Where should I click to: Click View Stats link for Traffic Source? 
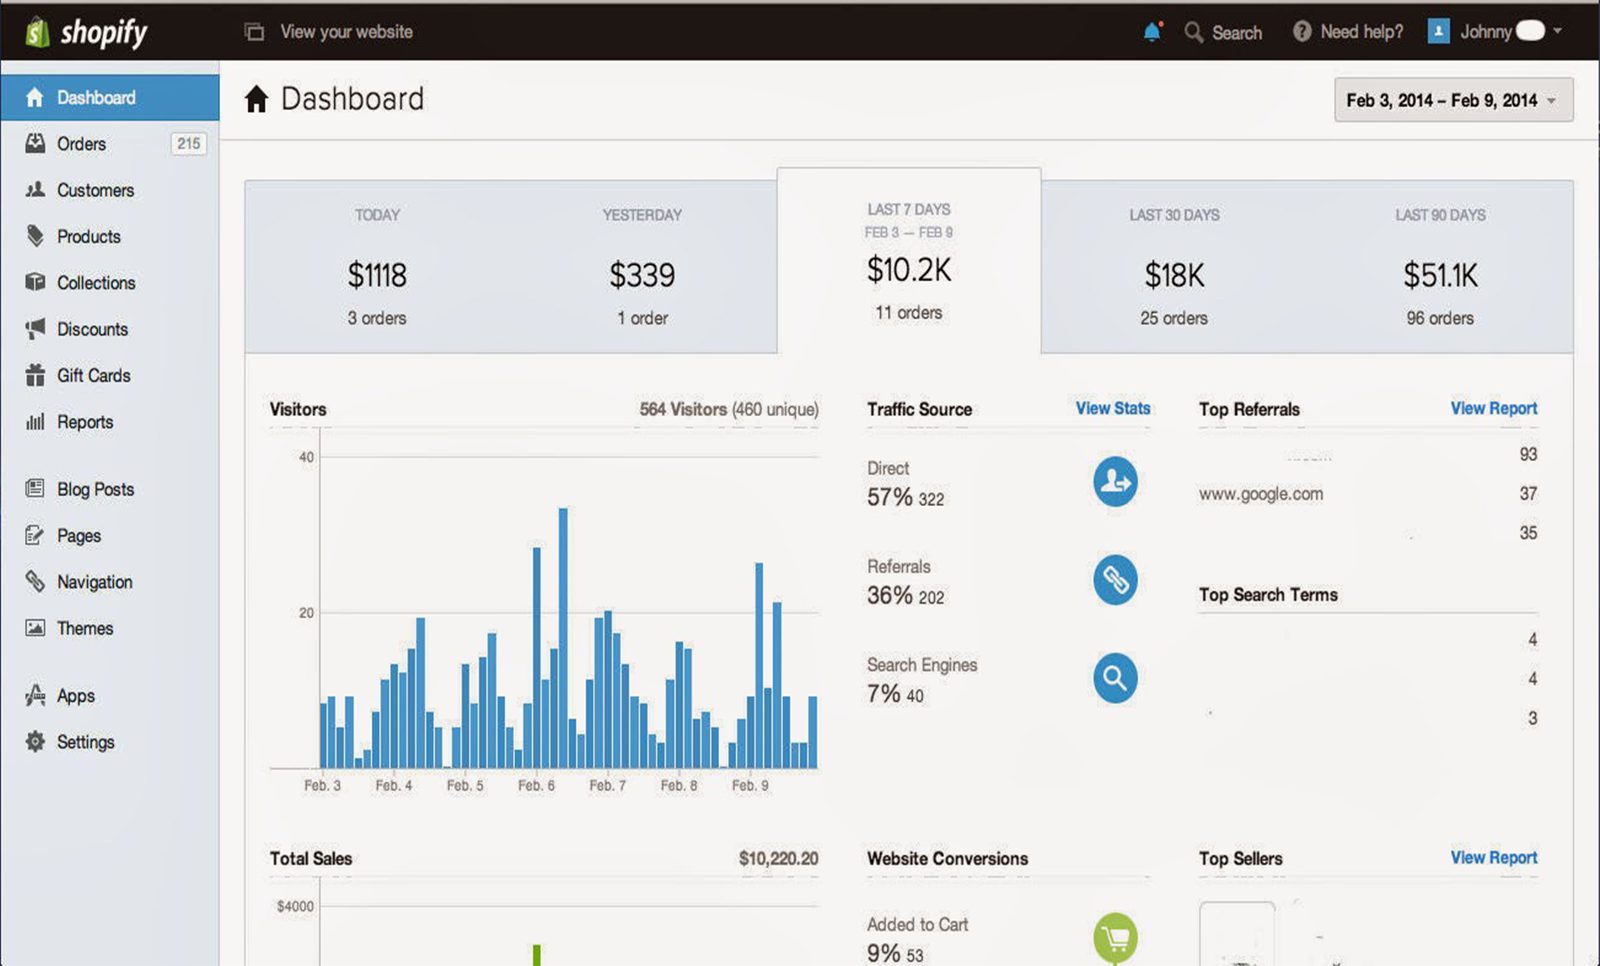pos(1112,408)
